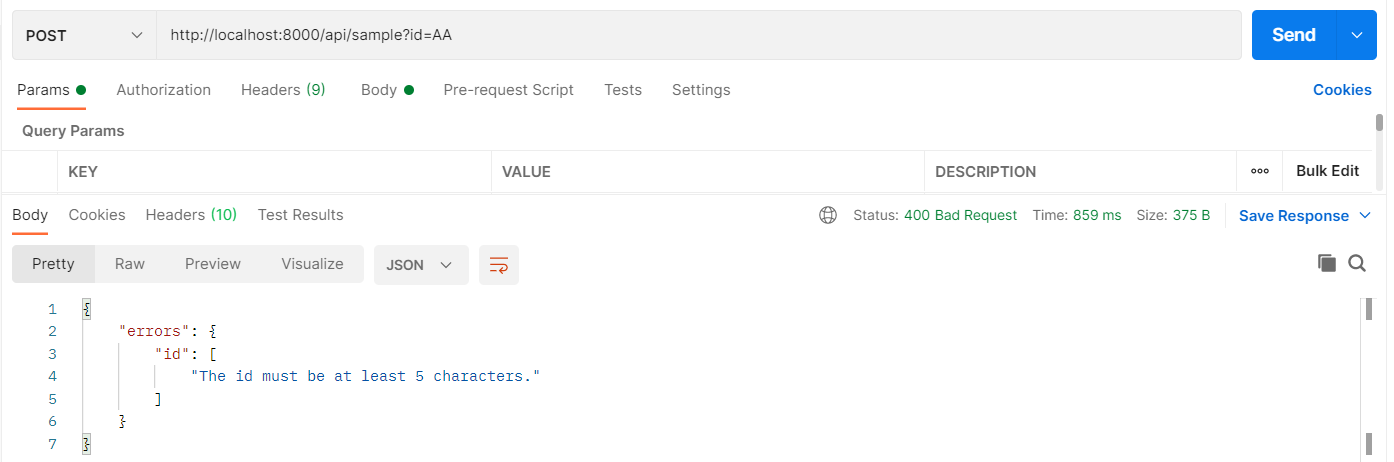Click the Cookies link at right
The image size is (1394, 462).
(1342, 90)
